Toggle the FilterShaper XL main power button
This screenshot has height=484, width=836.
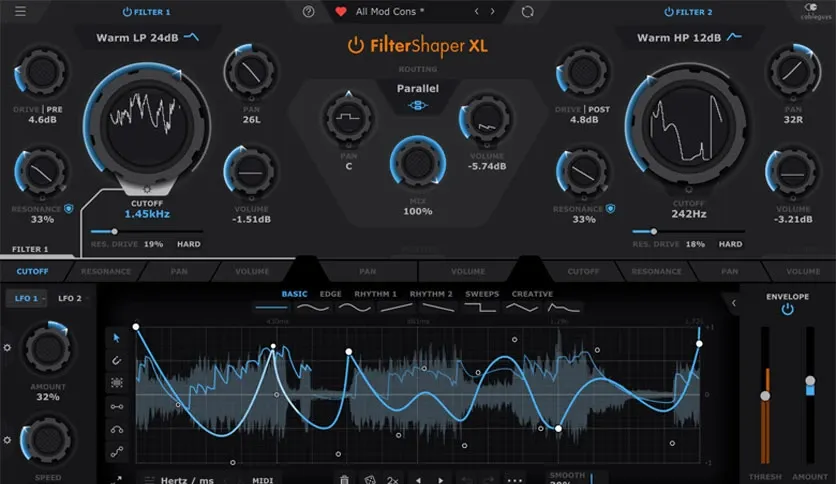pyautogui.click(x=355, y=46)
